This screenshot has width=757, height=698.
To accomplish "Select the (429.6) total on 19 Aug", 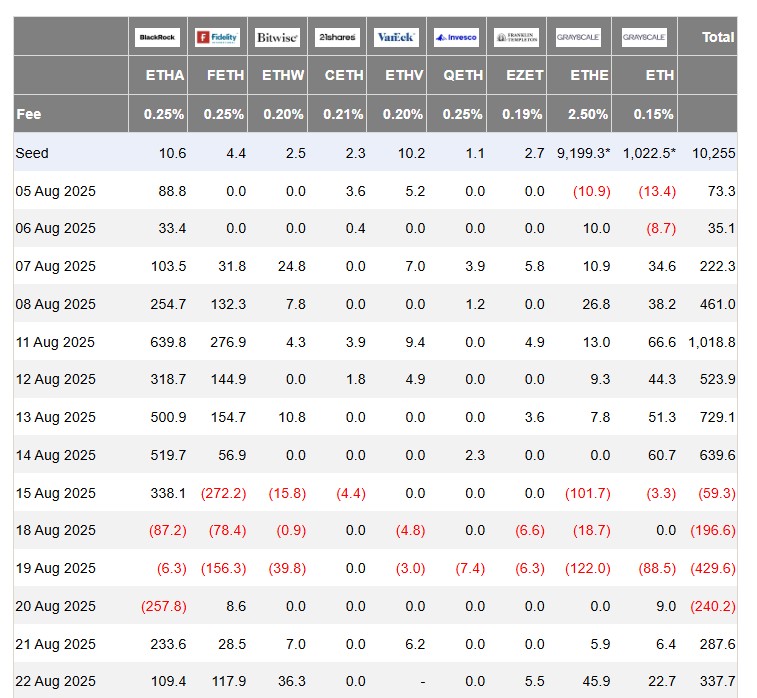I will 713,568.
